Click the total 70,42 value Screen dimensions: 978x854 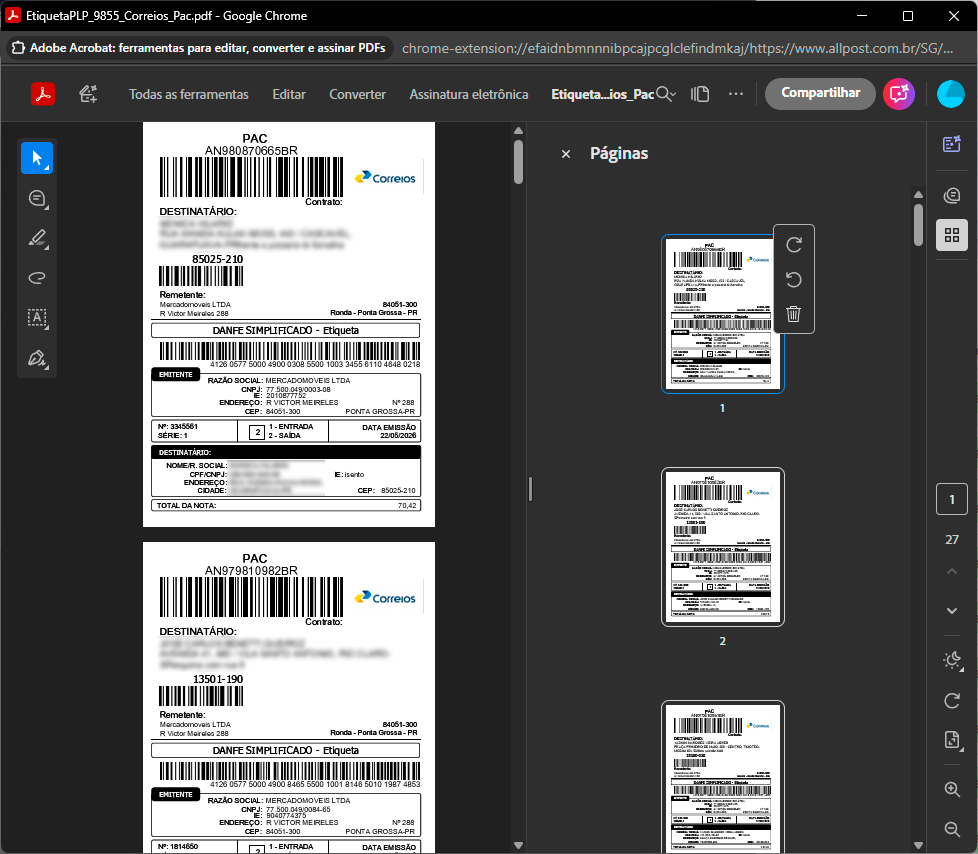407,505
